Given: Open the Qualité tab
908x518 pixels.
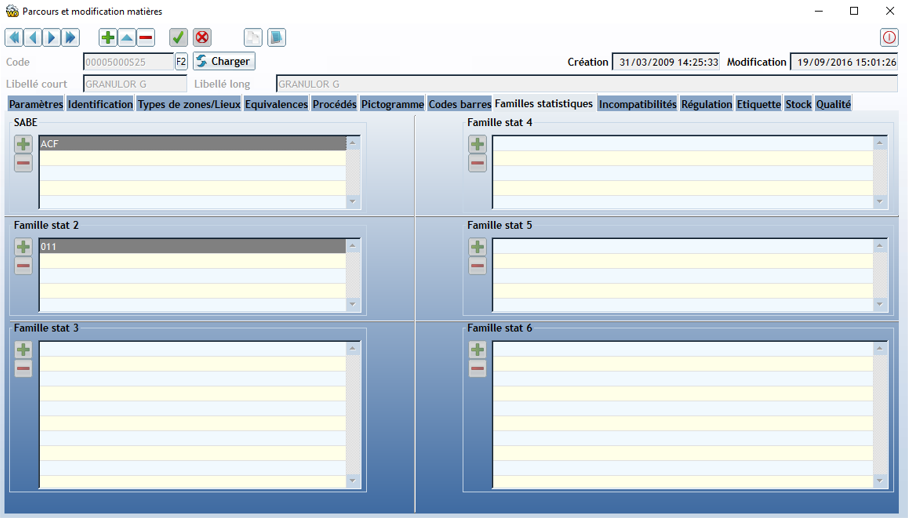Looking at the screenshot, I should (x=833, y=104).
